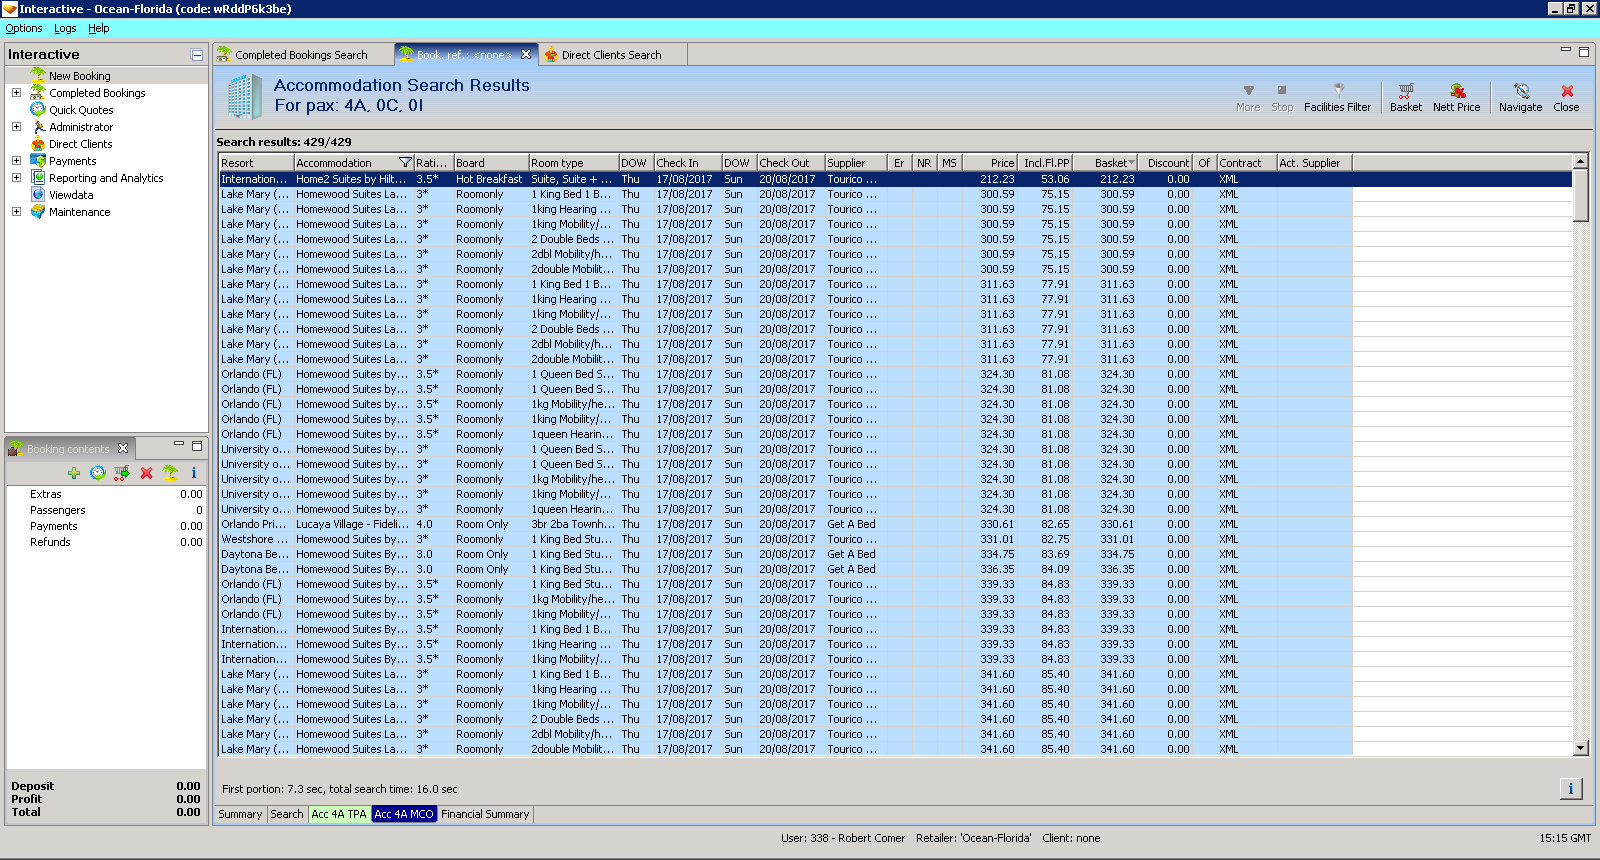Select the Acc 4A MCO tab

coord(404,814)
